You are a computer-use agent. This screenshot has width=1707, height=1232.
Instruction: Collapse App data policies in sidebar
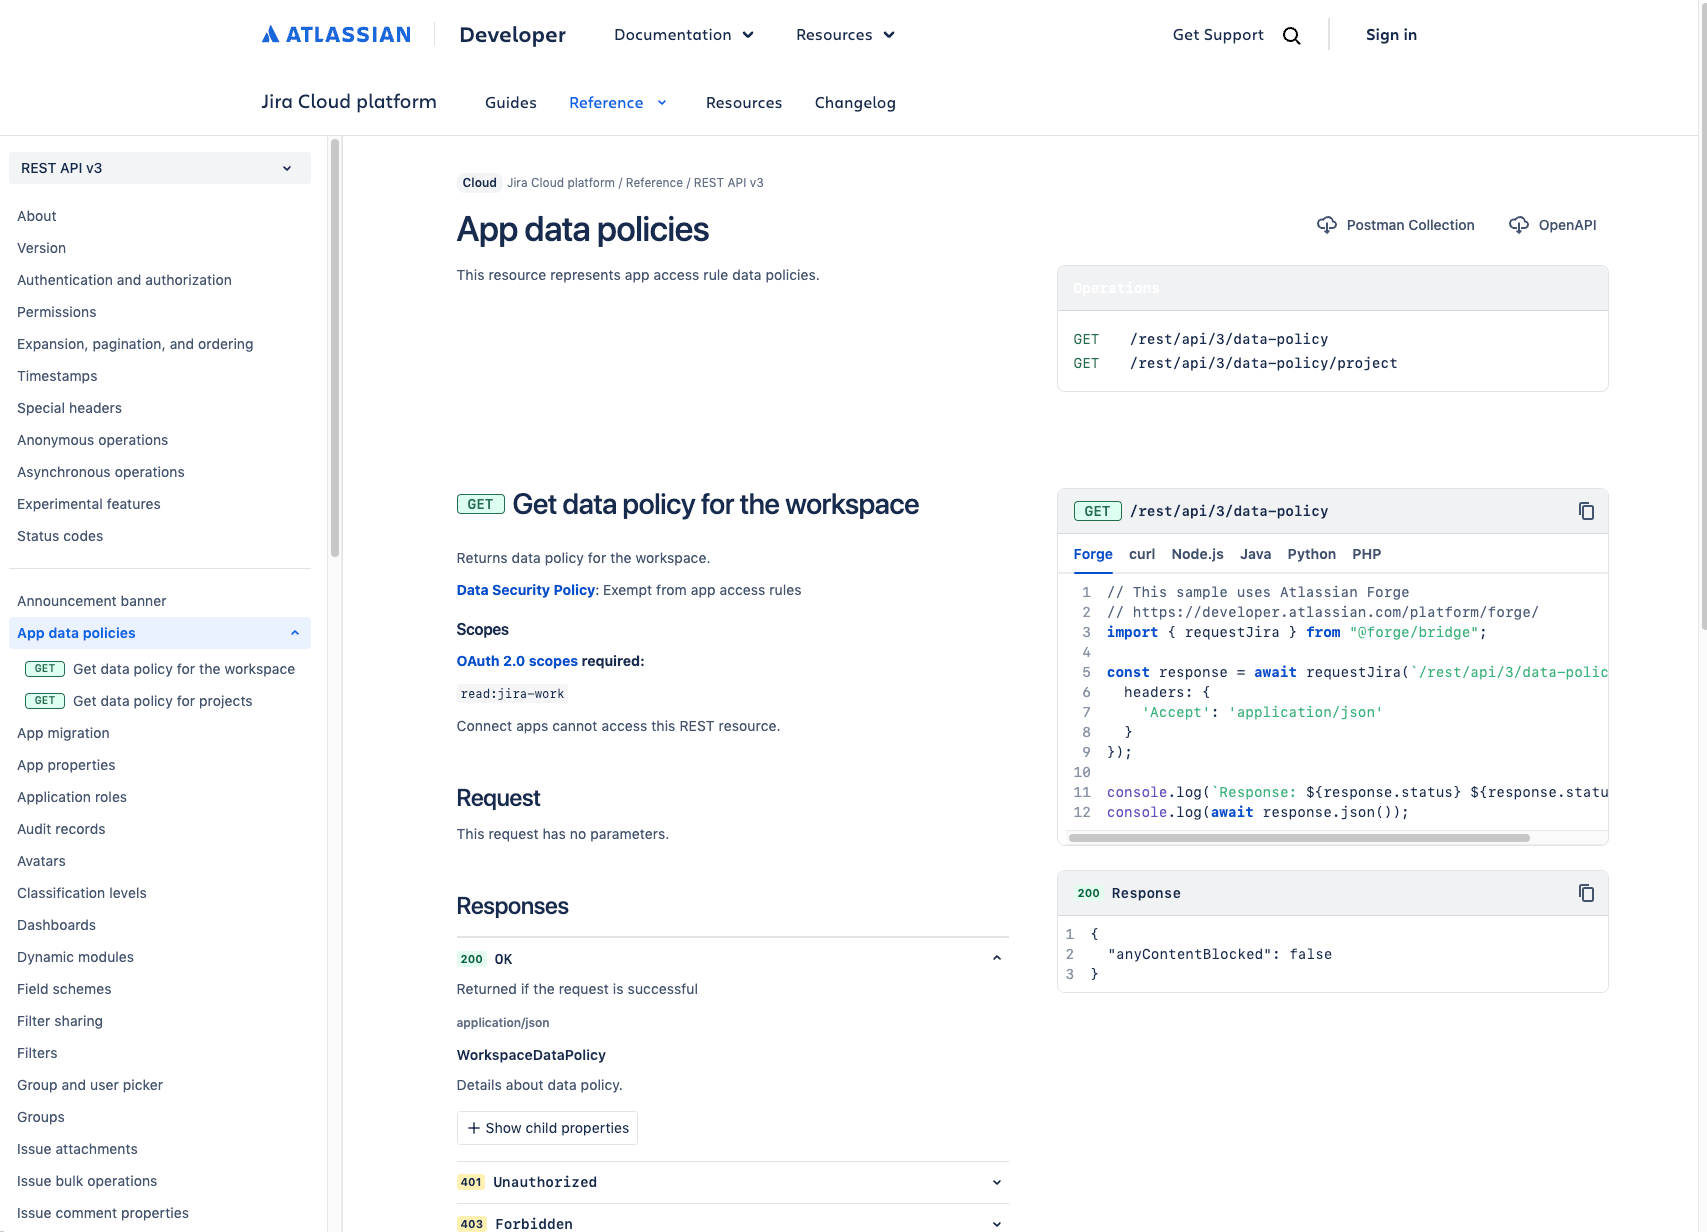tap(294, 633)
